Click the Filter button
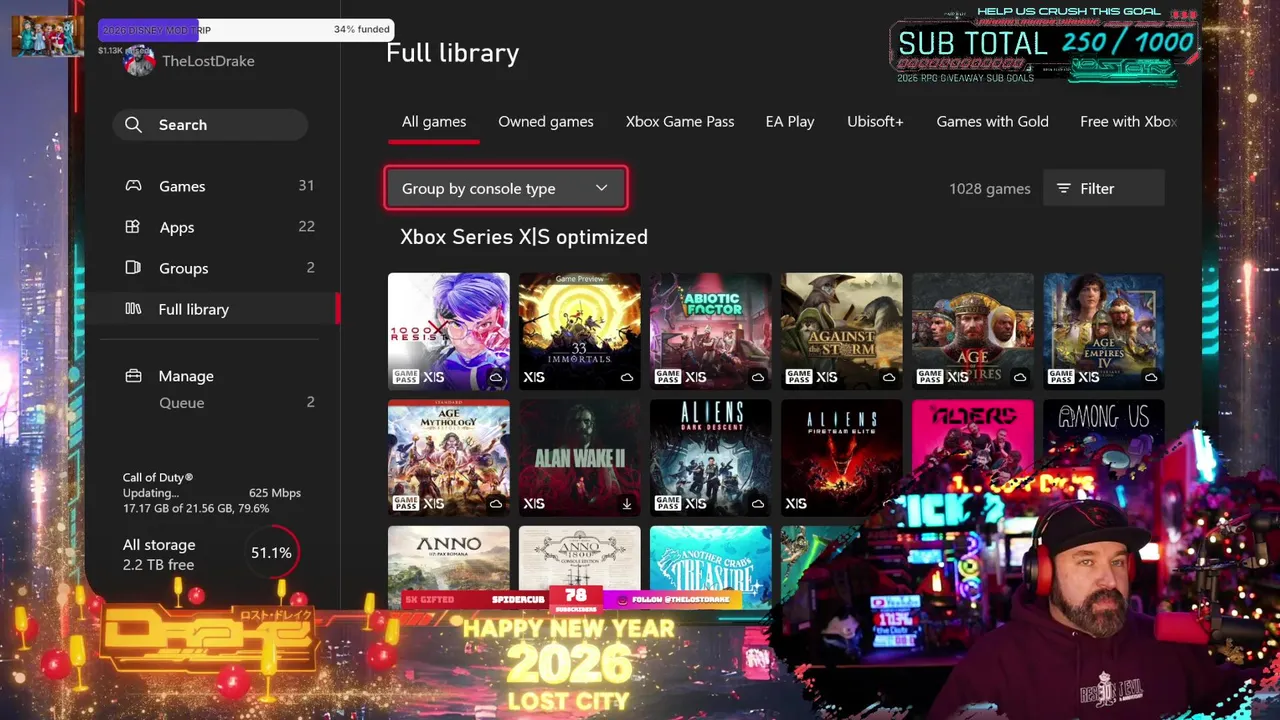 pos(1104,188)
